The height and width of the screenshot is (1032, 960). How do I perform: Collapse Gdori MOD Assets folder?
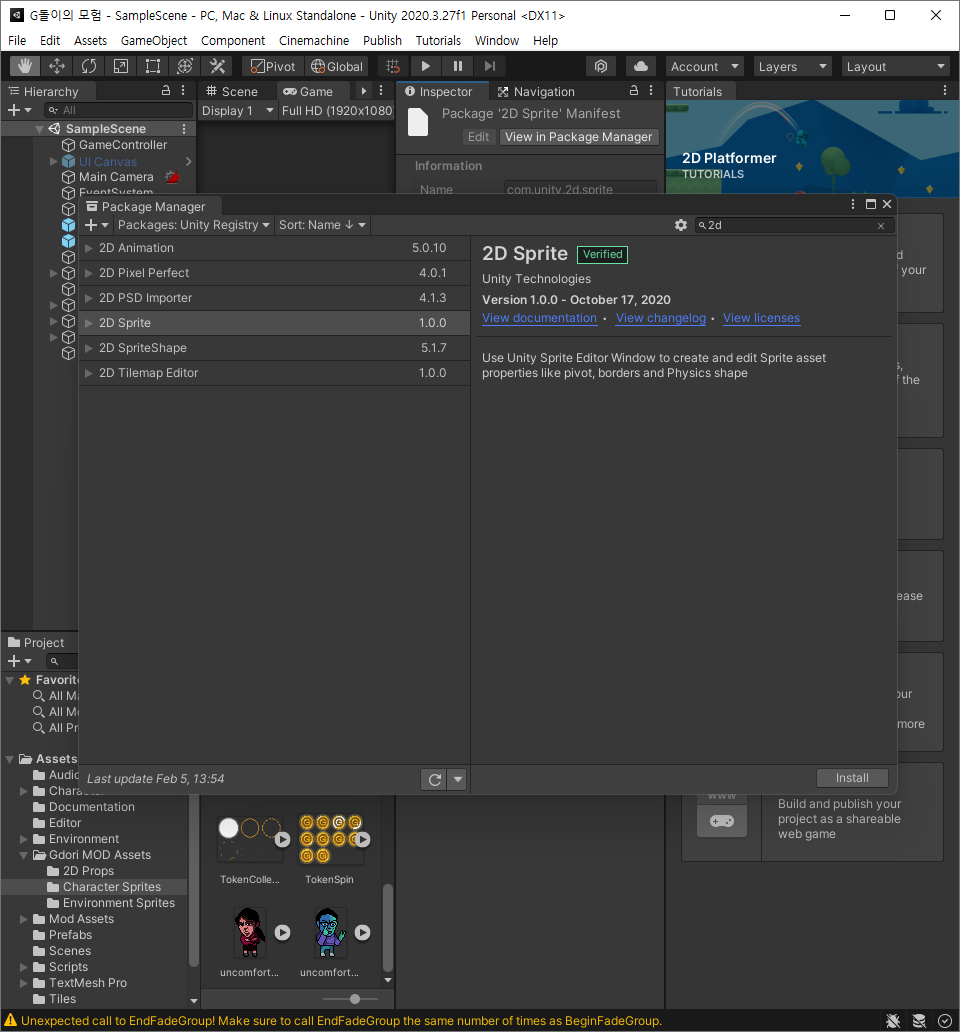point(24,855)
